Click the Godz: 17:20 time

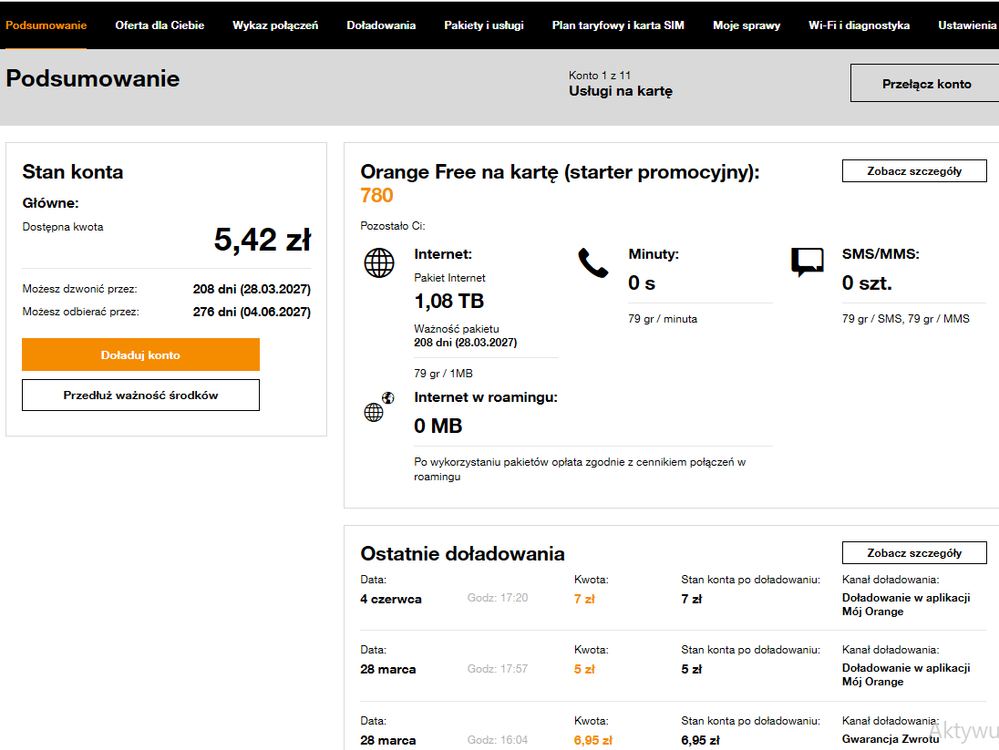pyautogui.click(x=498, y=598)
